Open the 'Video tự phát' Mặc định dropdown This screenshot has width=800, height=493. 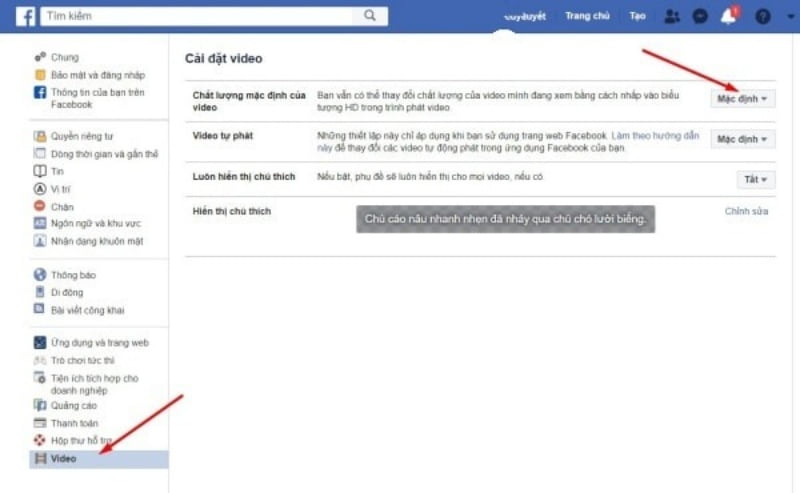(x=743, y=139)
